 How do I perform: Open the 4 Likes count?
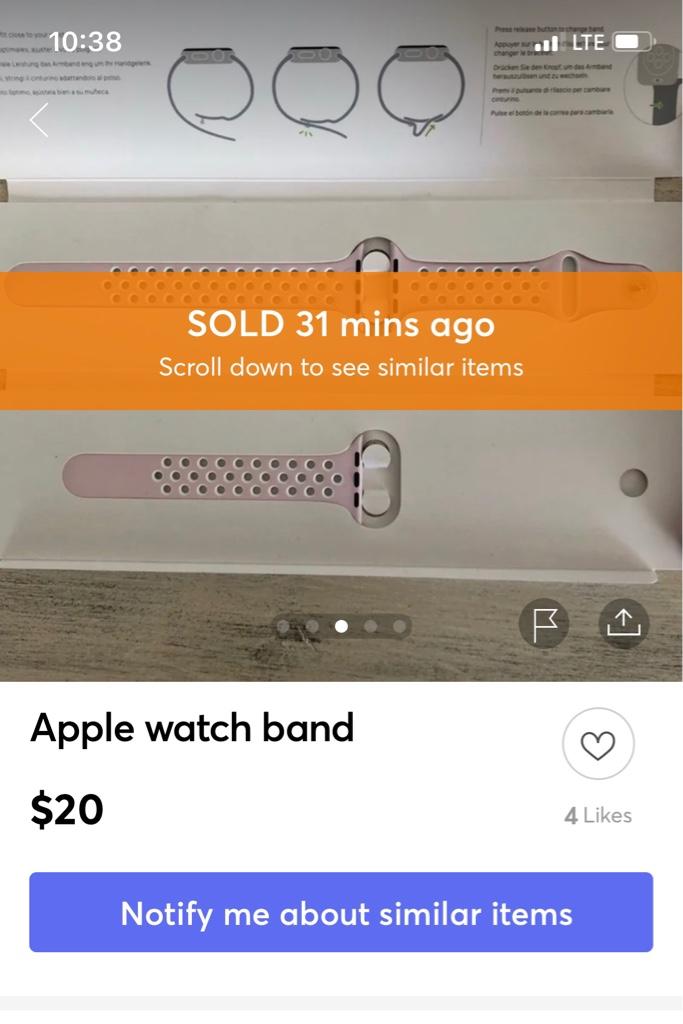click(x=598, y=815)
